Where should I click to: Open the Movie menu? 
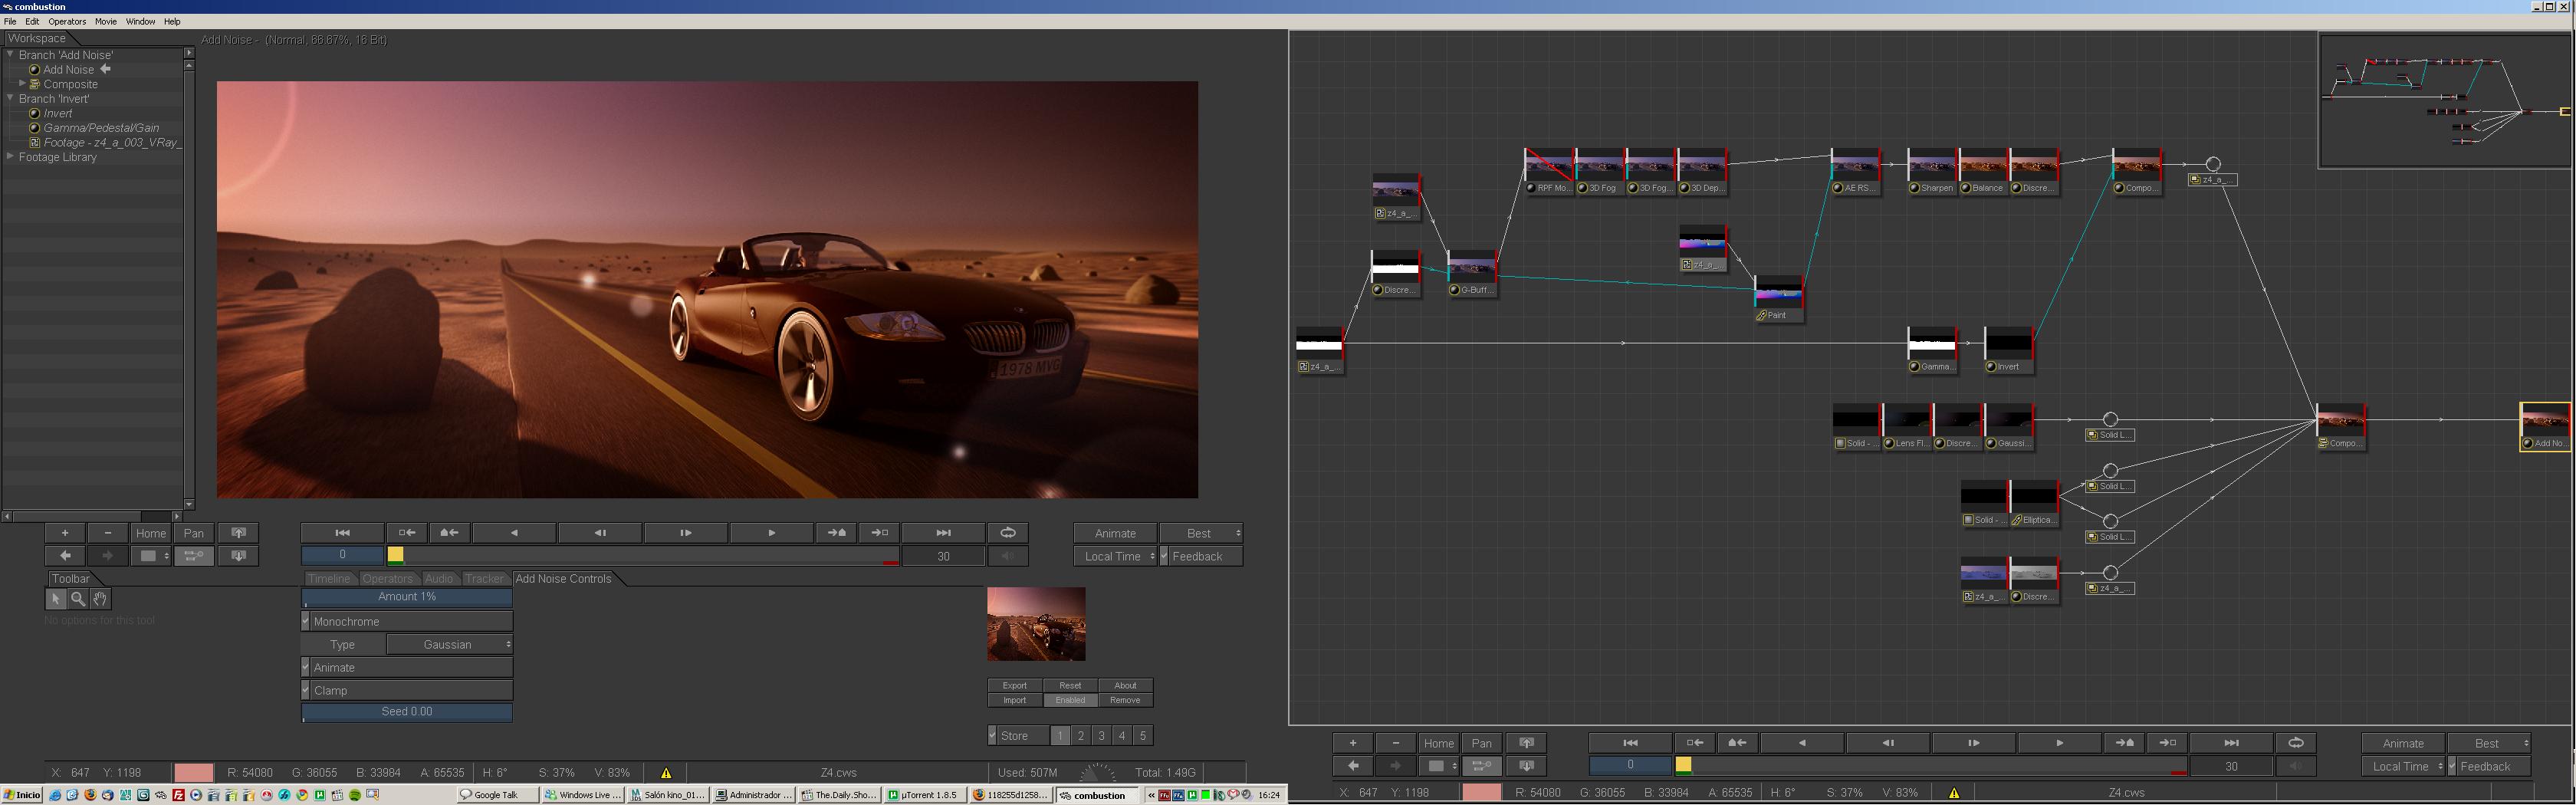pos(106,21)
